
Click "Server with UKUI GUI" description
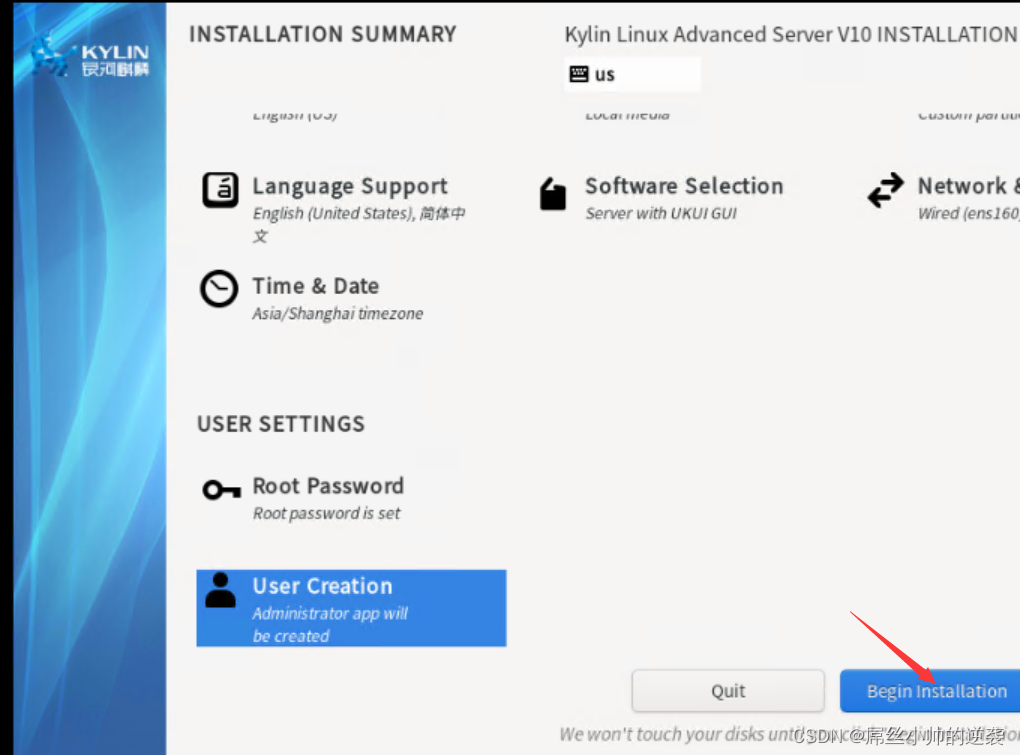660,214
